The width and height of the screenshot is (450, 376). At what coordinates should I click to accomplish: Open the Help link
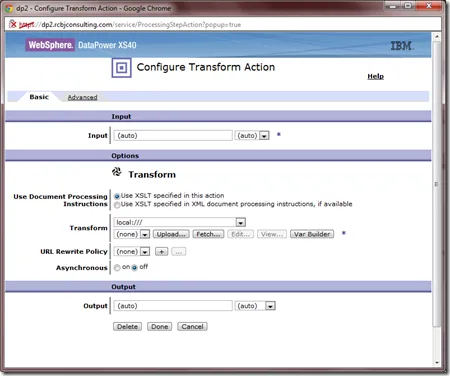pos(375,76)
